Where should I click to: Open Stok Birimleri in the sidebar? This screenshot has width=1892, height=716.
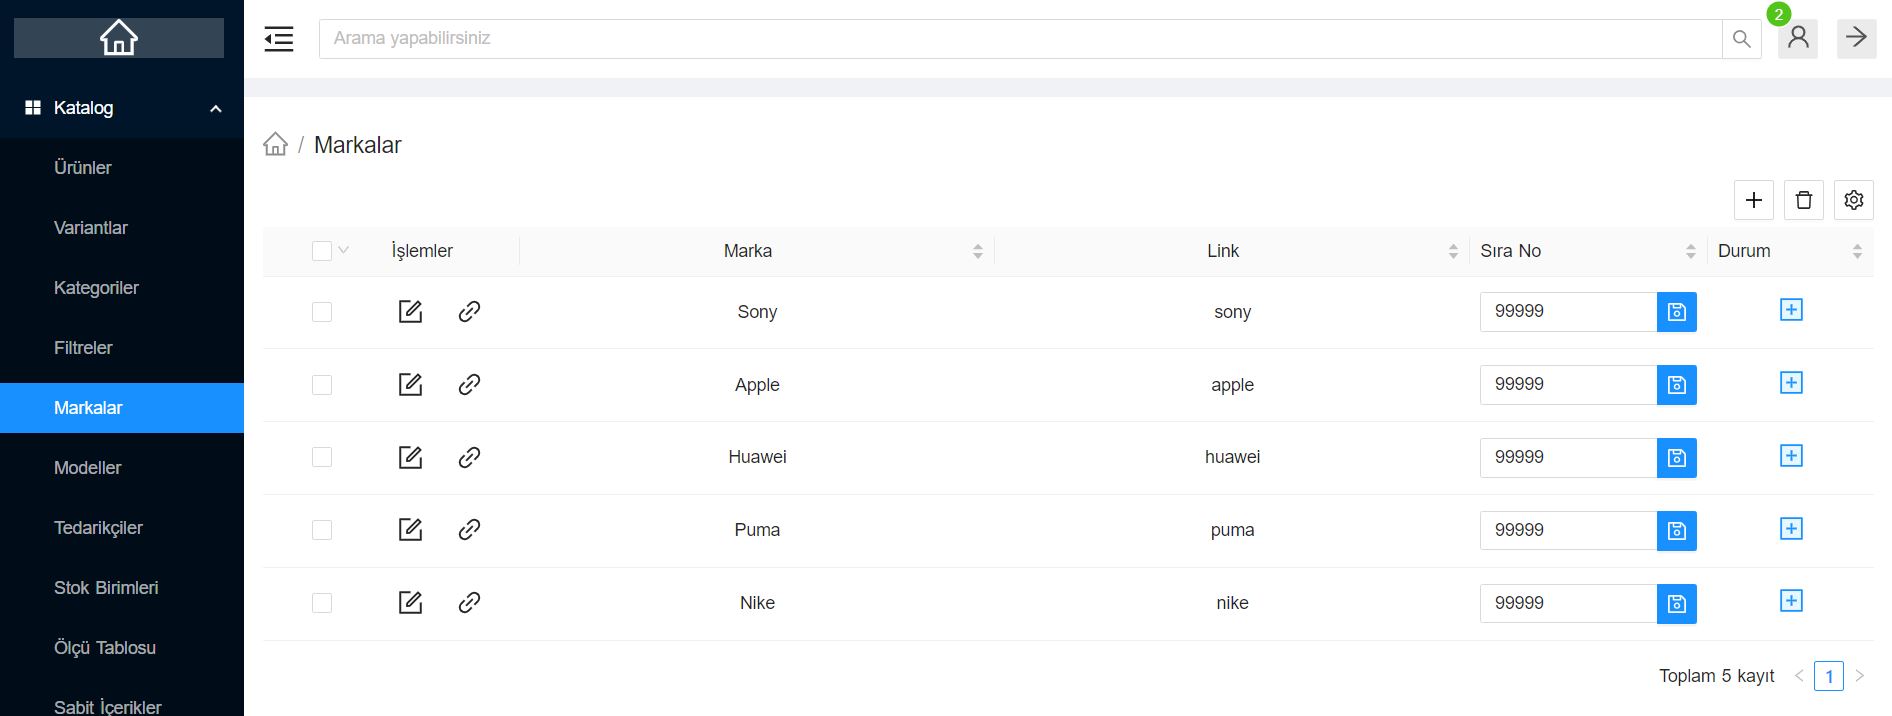(x=122, y=588)
